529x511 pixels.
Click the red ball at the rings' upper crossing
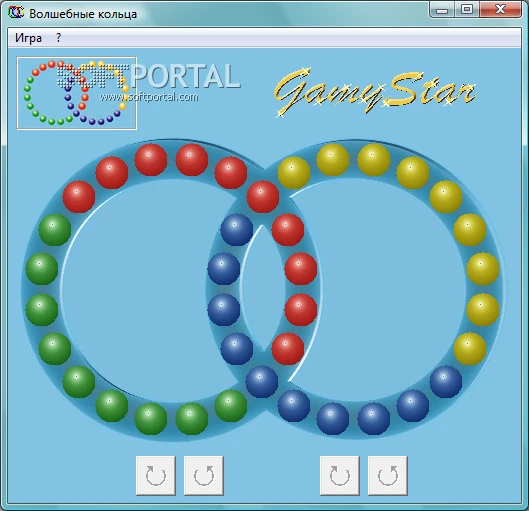(x=262, y=197)
